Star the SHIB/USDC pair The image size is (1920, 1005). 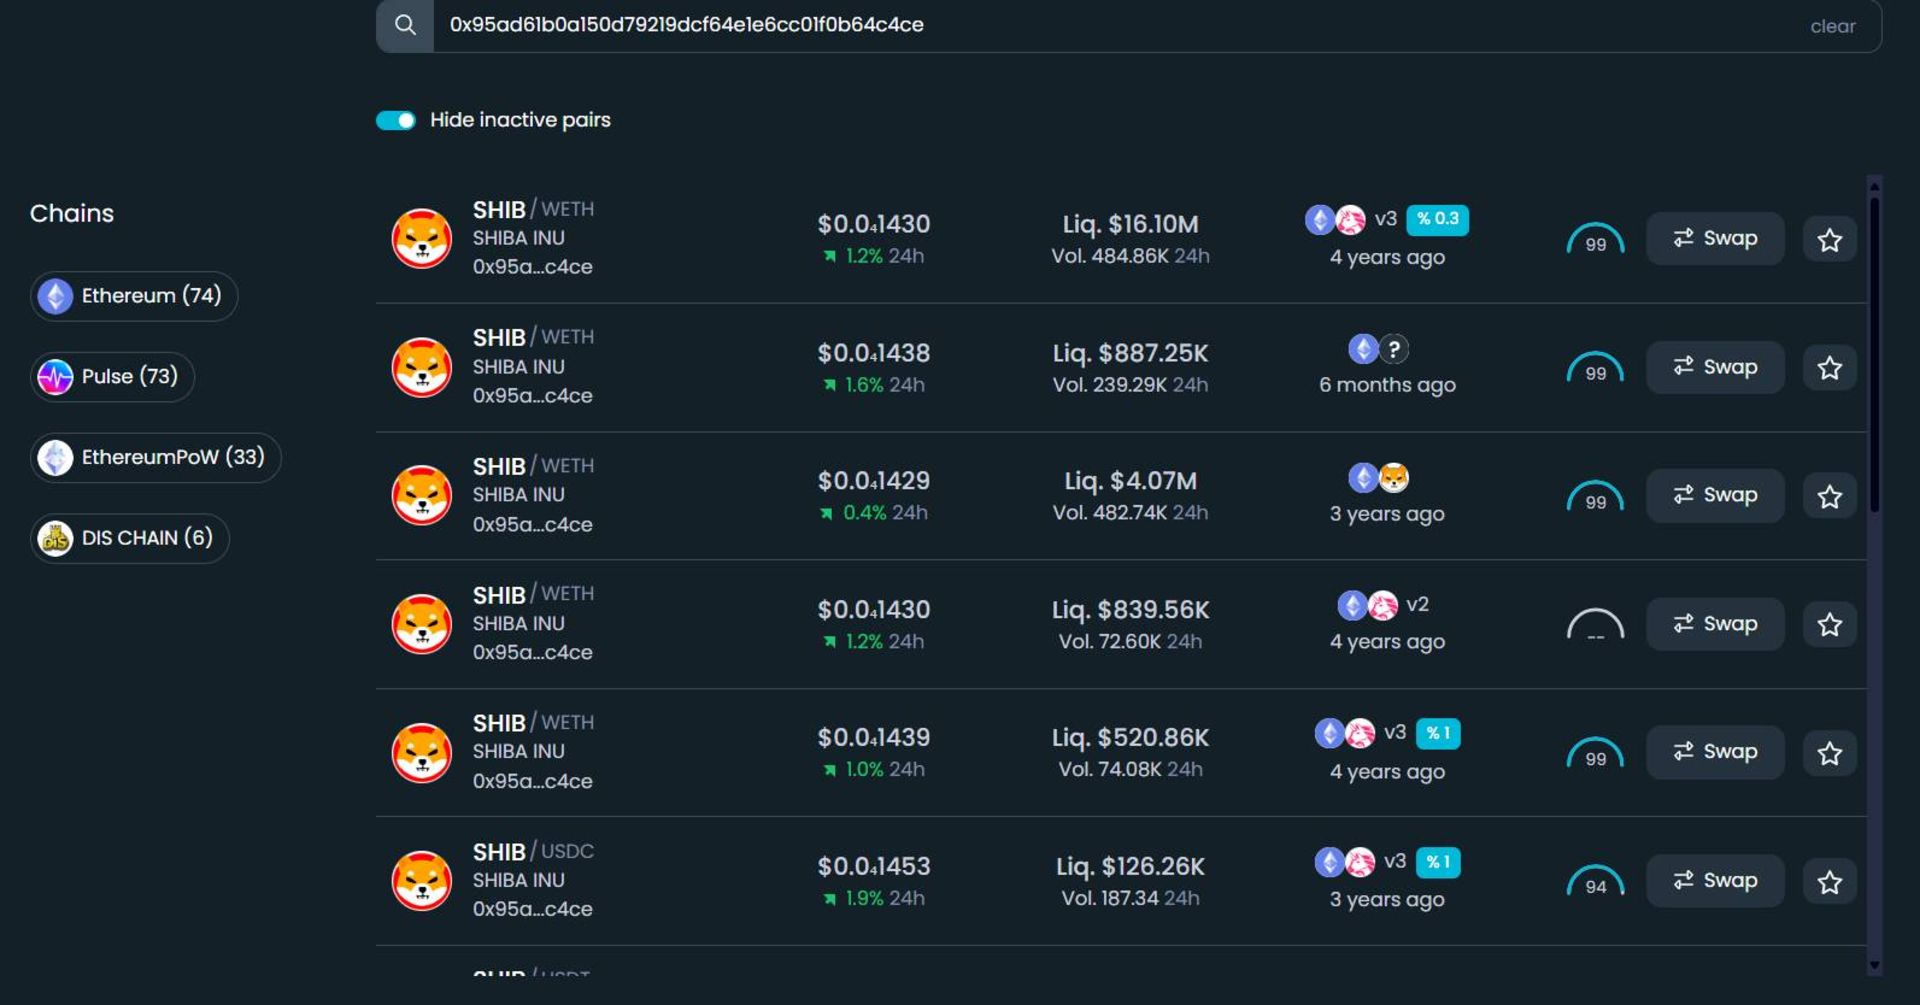pos(1829,881)
